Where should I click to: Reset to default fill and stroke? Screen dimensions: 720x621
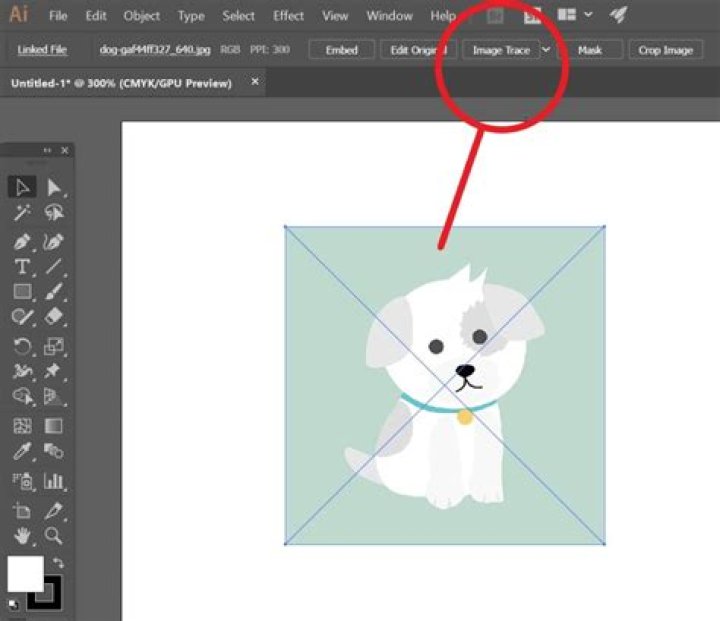coord(13,604)
